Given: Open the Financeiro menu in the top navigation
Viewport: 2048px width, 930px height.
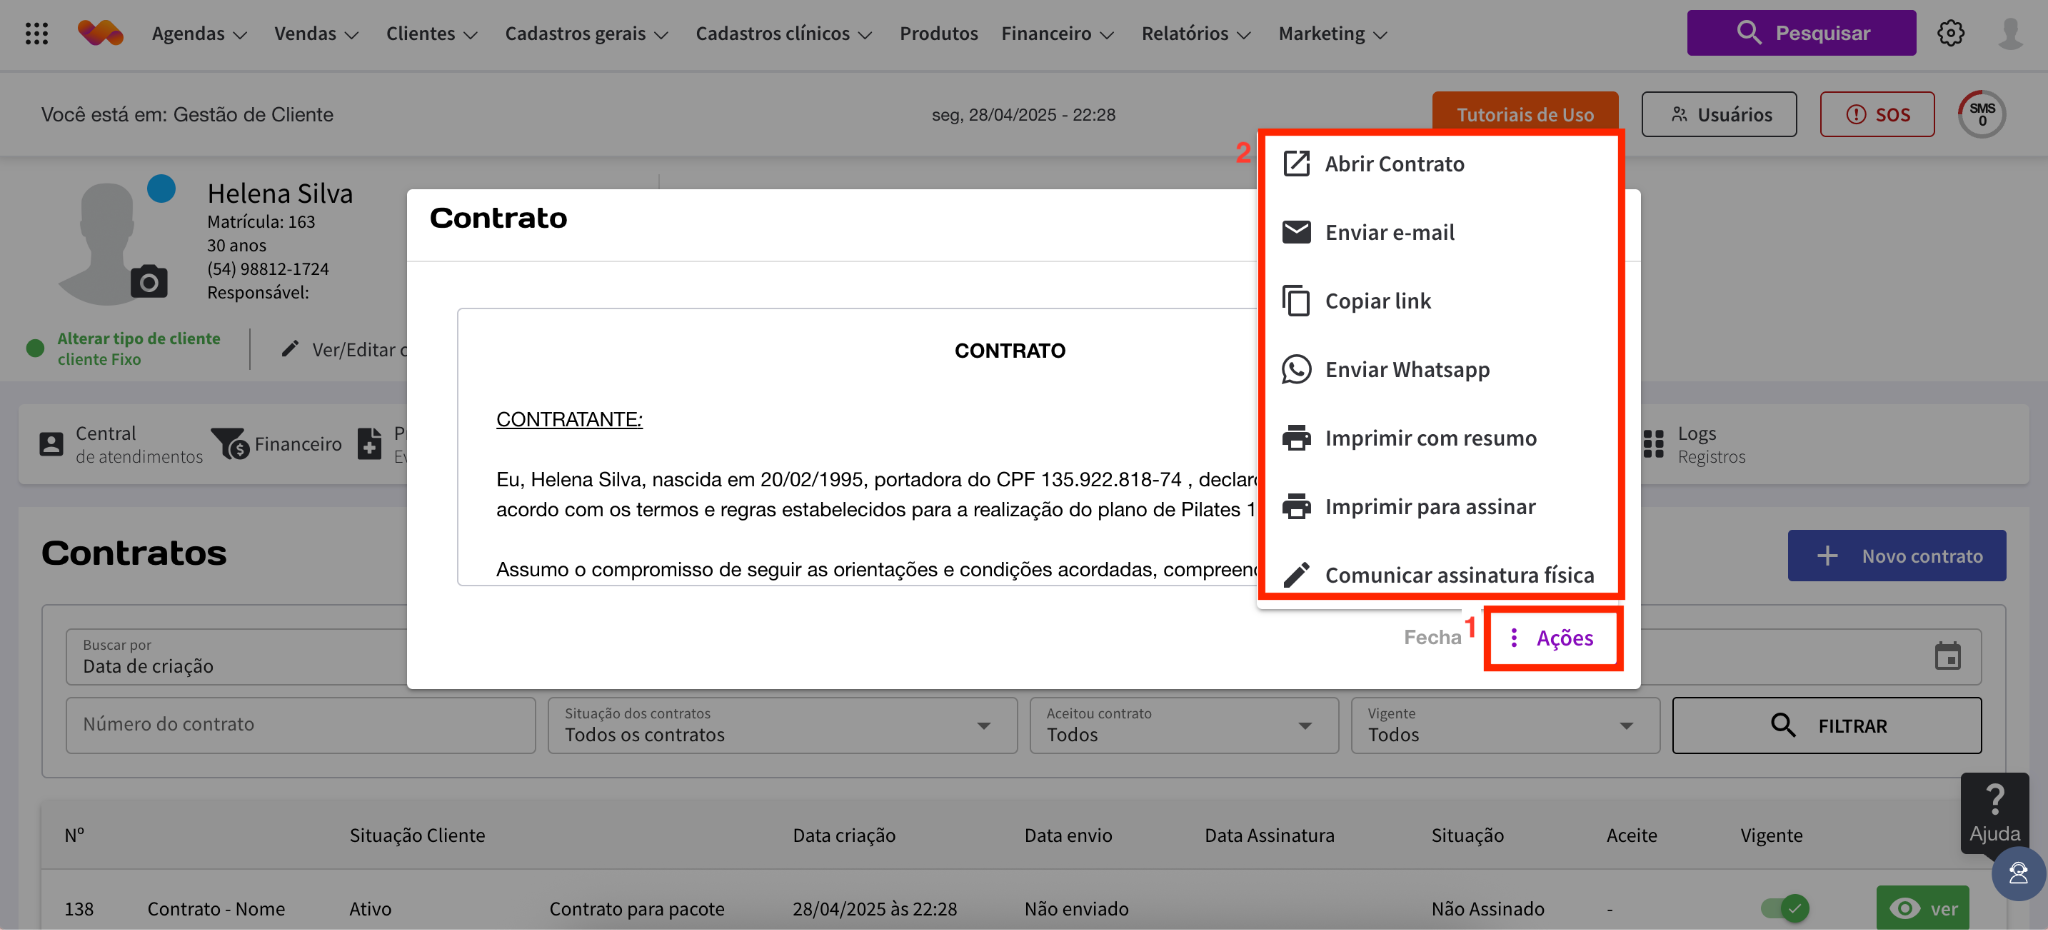Looking at the screenshot, I should pyautogui.click(x=1057, y=34).
